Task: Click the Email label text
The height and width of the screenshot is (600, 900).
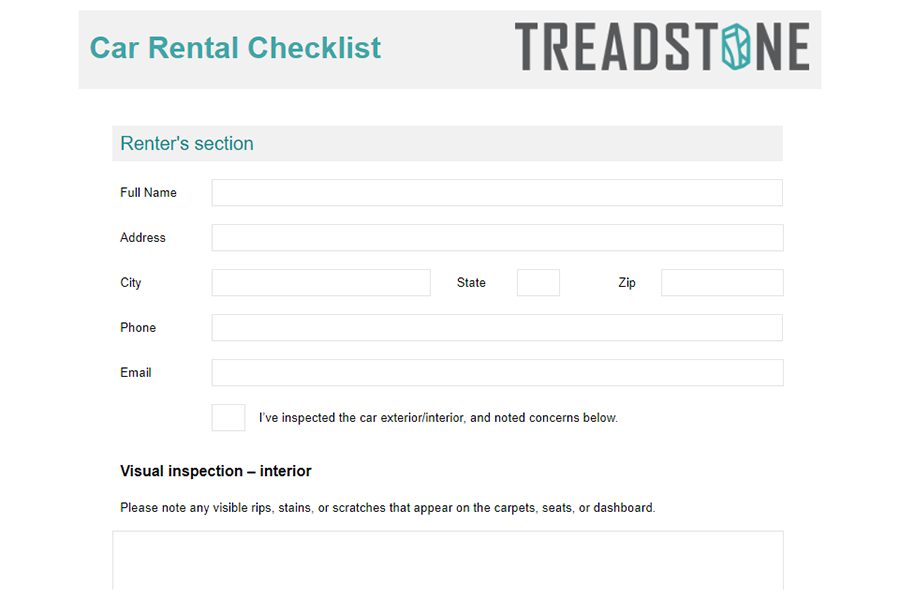Action: [135, 373]
